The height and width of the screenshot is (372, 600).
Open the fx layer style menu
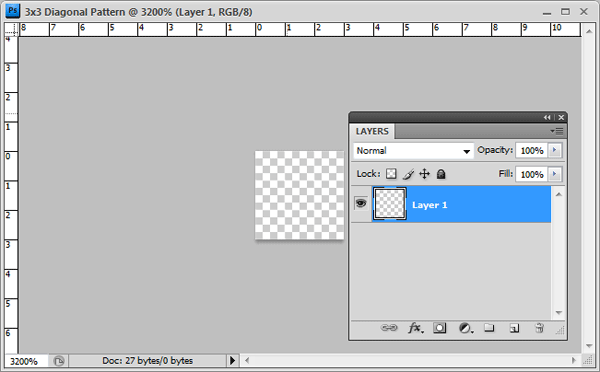(416, 328)
